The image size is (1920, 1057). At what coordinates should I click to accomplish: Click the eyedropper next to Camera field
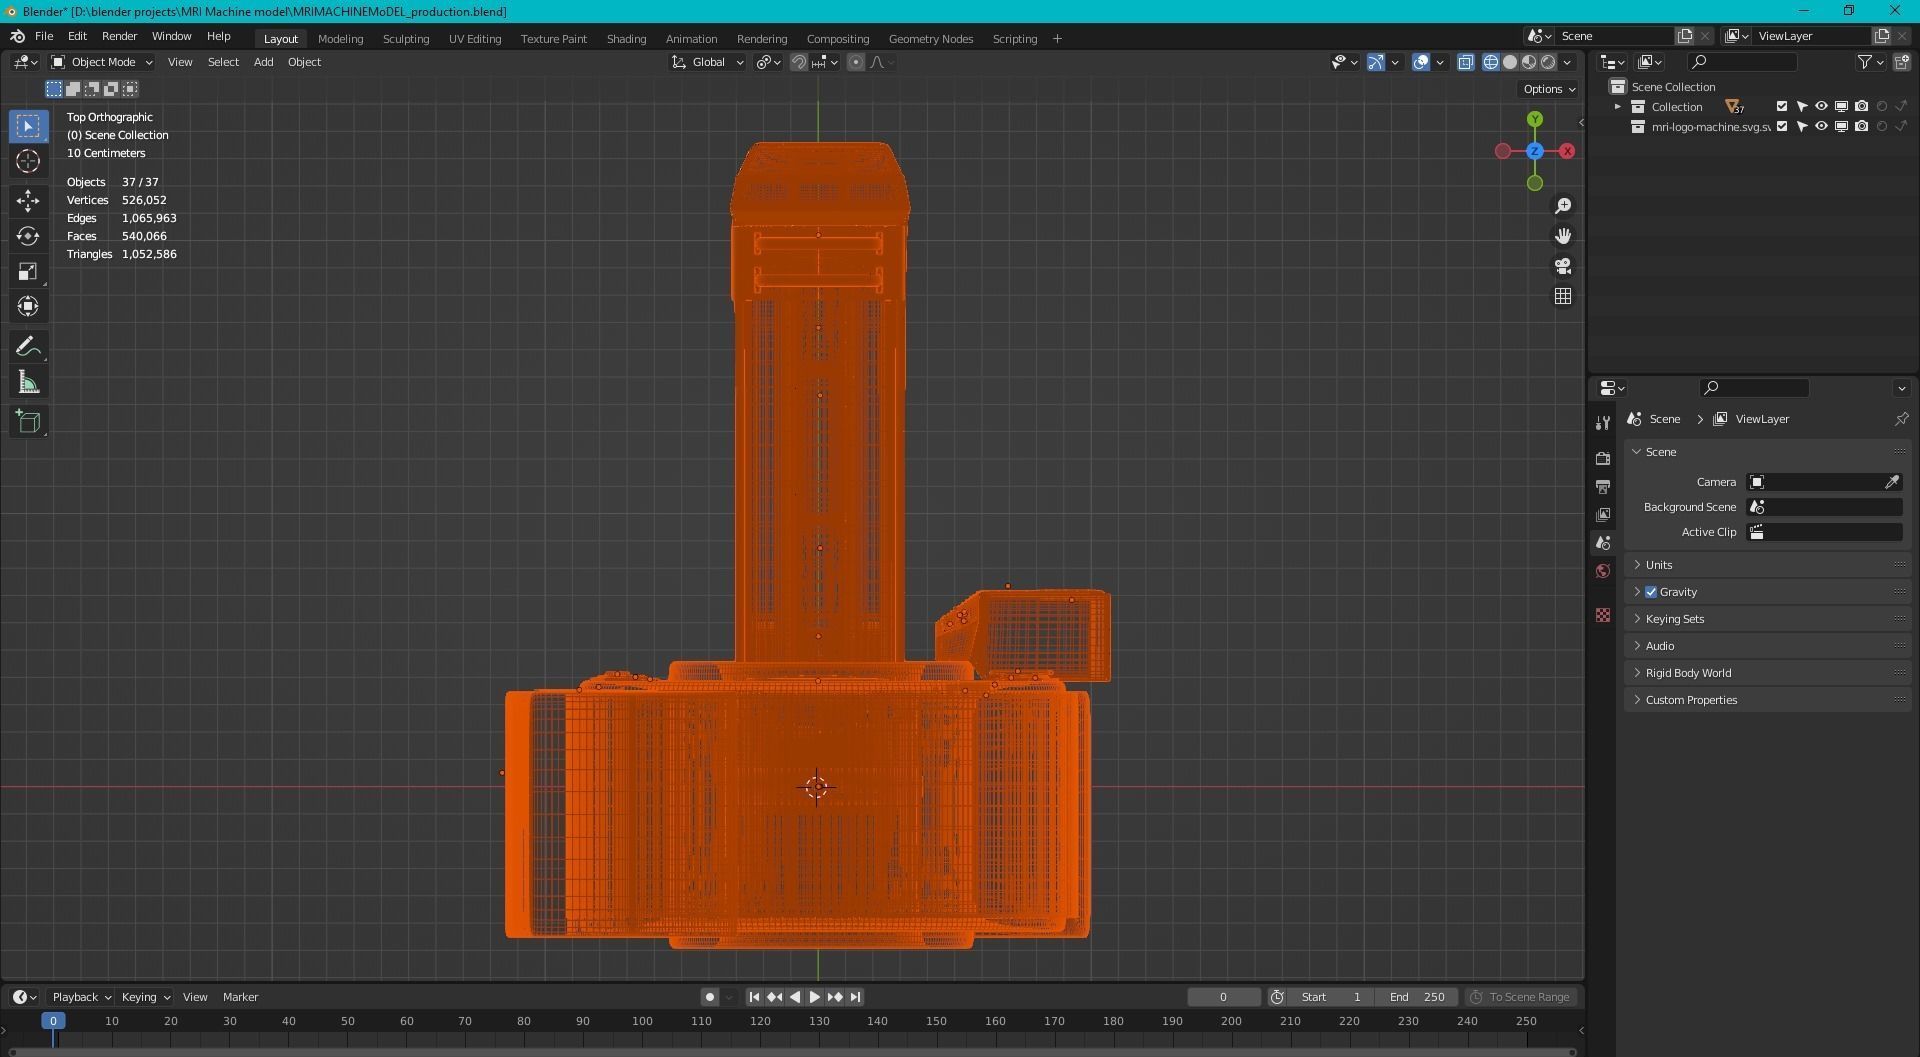(1892, 482)
